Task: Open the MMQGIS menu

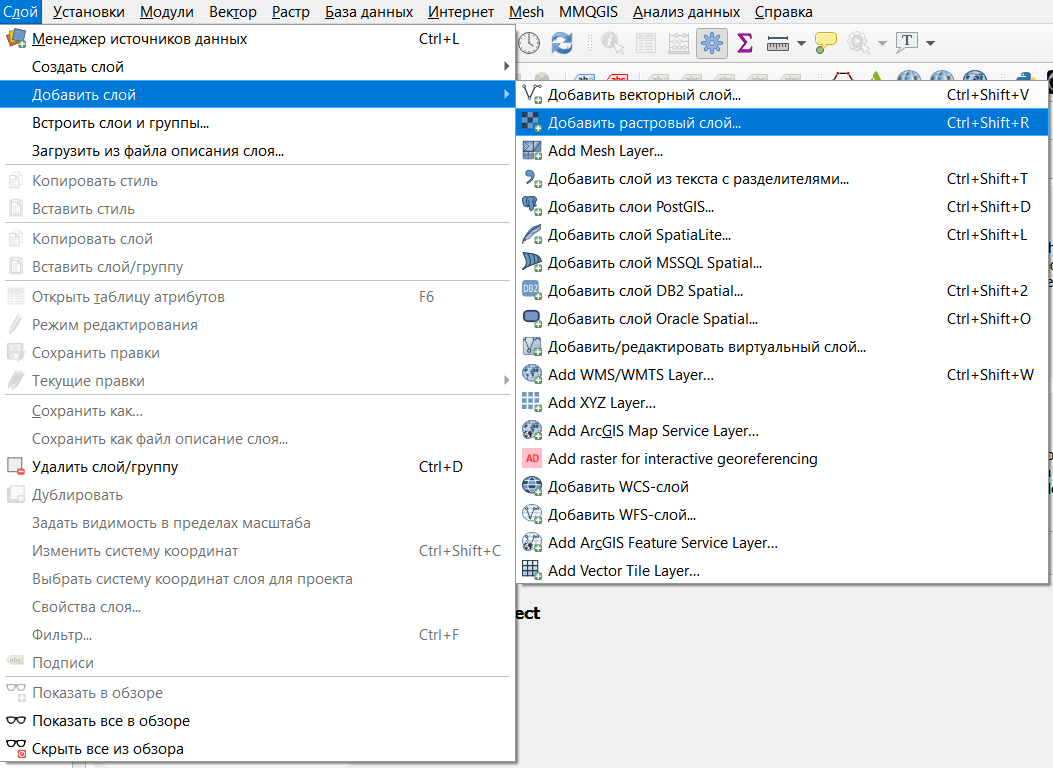Action: click(x=588, y=12)
